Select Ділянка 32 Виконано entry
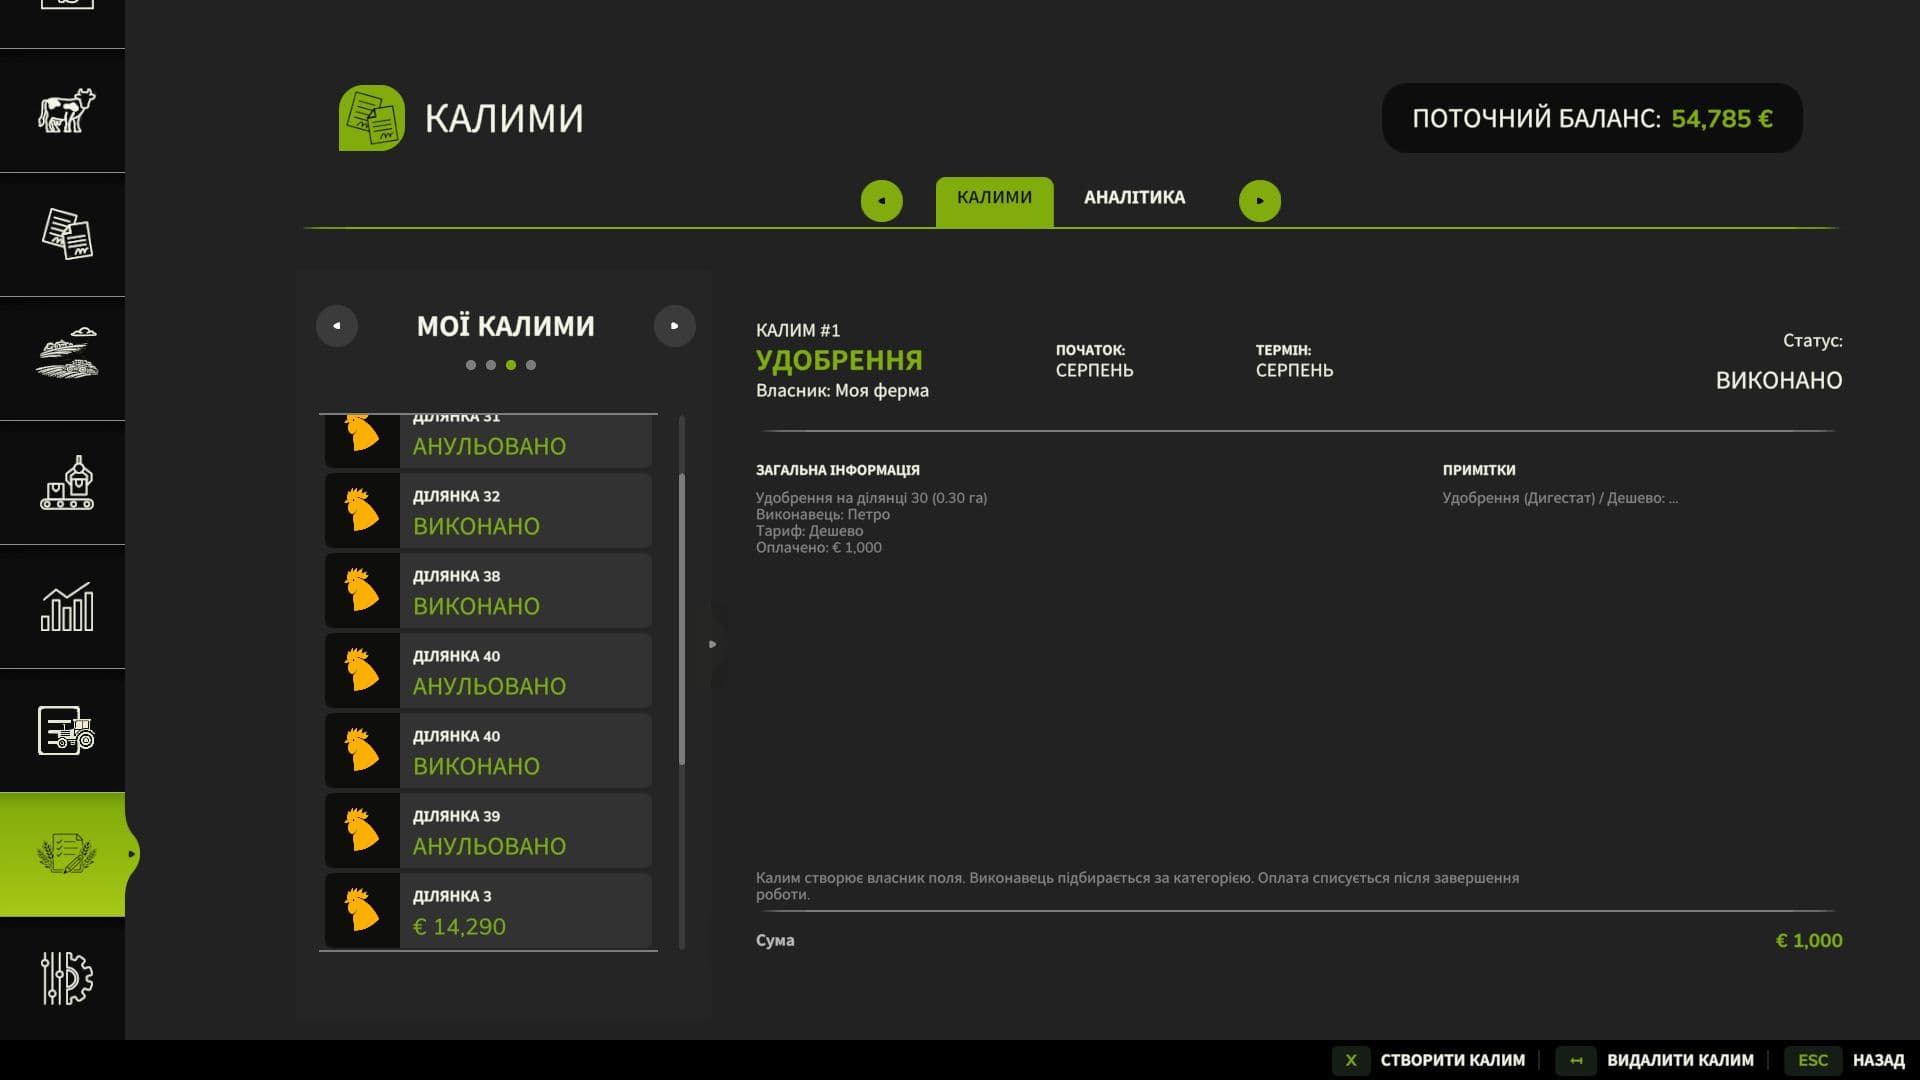Screen dimensions: 1920x1080 (488, 510)
